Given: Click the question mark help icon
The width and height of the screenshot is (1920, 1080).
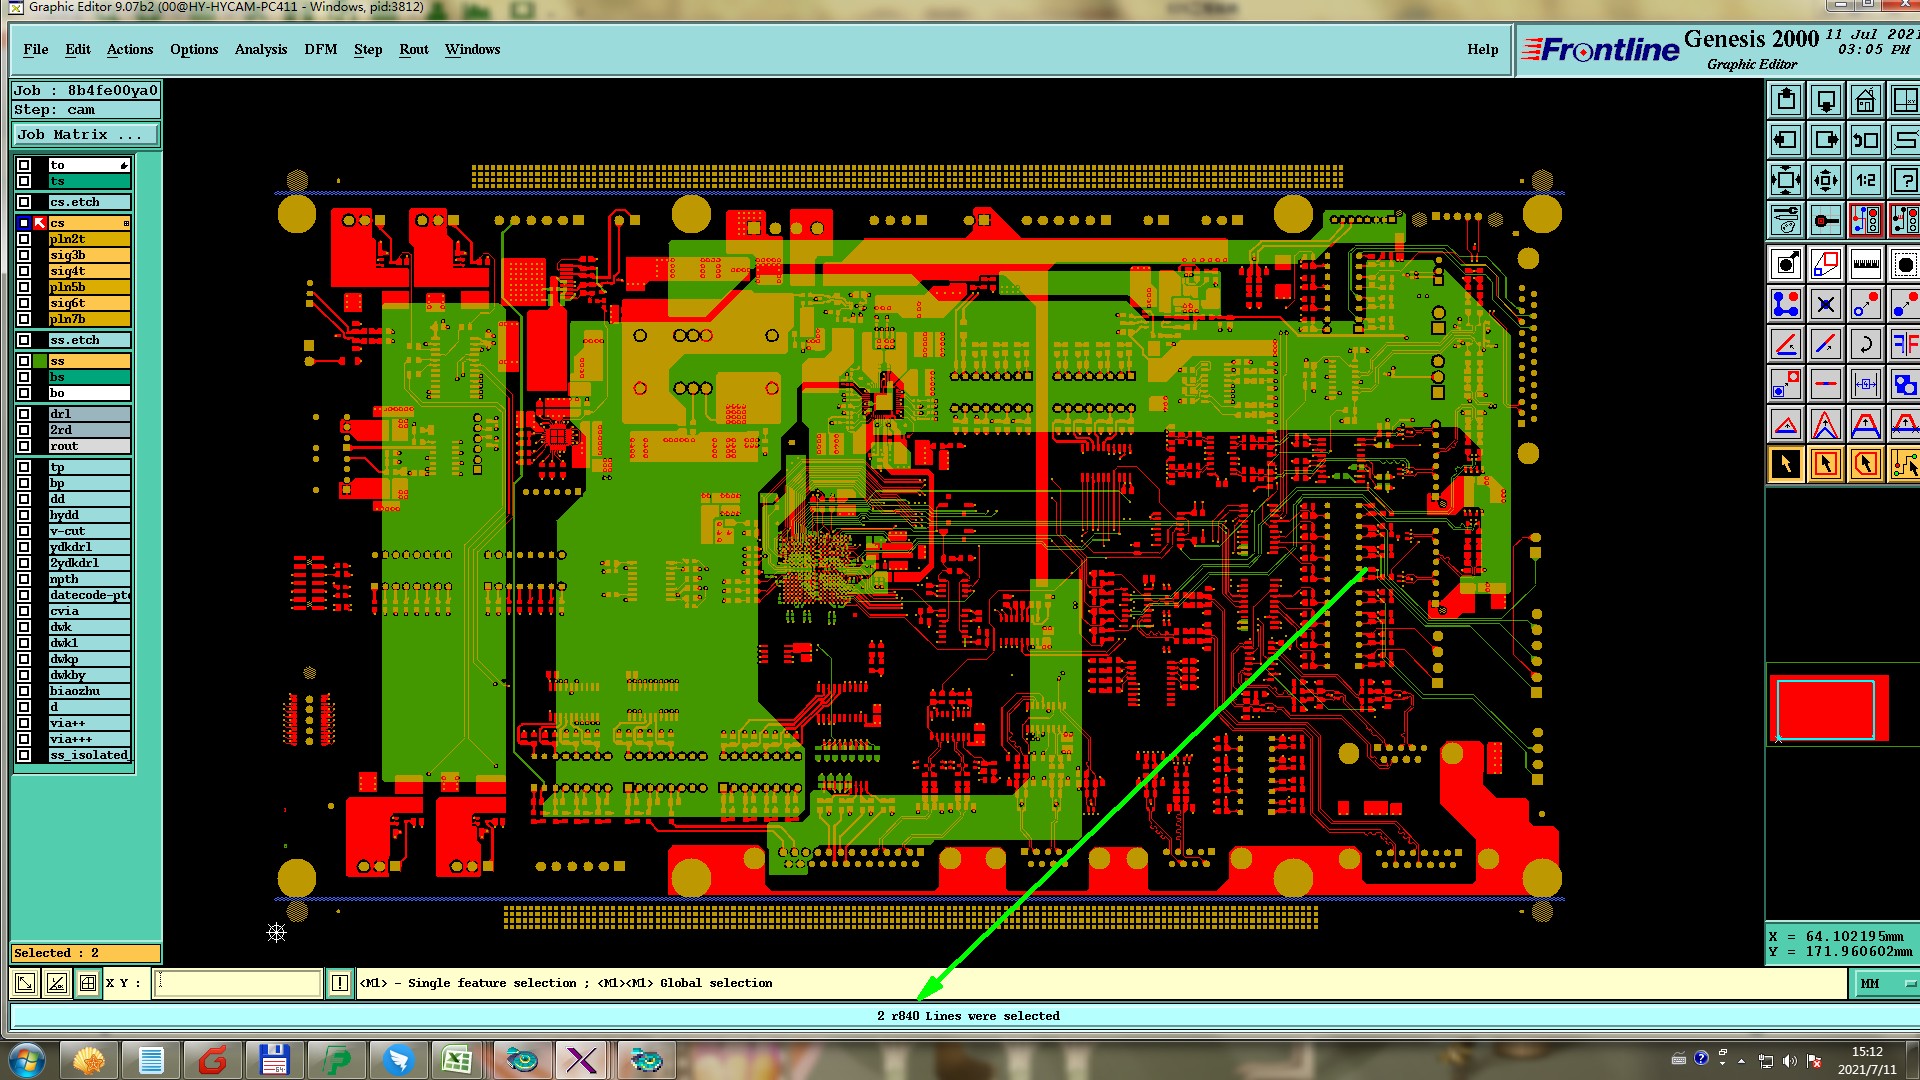Looking at the screenshot, I should pos(1904,181).
